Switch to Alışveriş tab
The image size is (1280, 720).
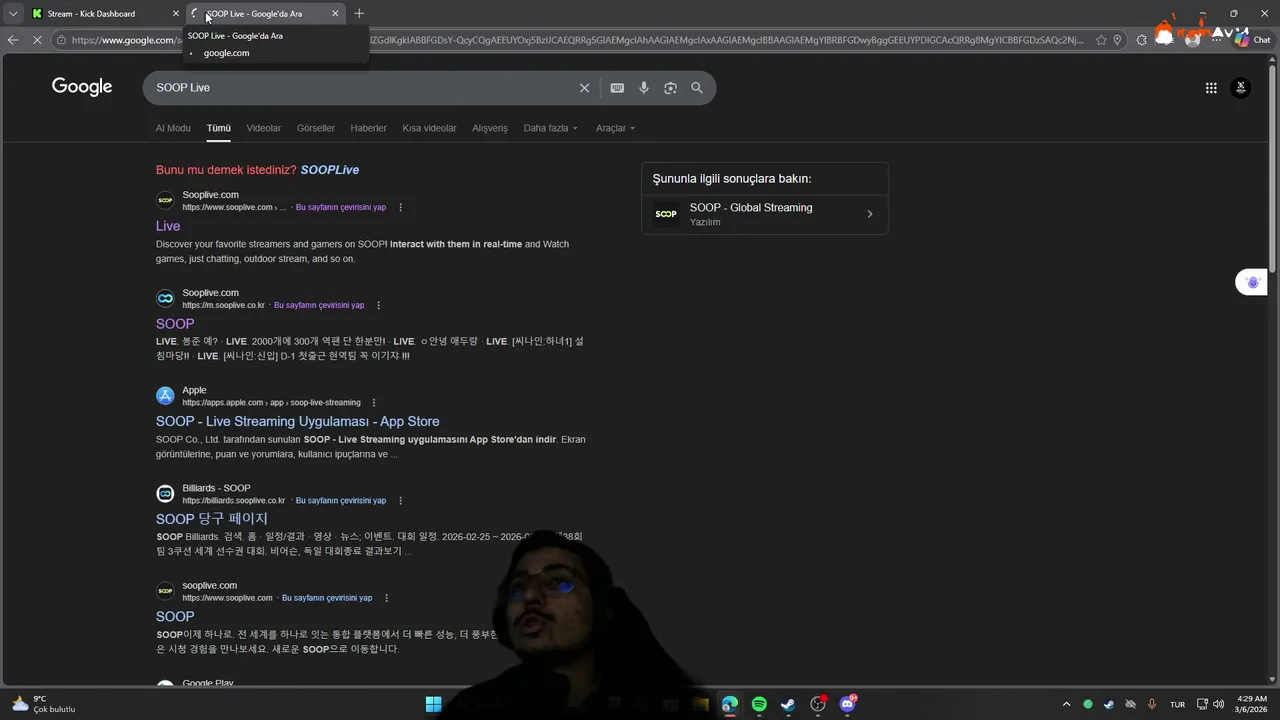490,128
